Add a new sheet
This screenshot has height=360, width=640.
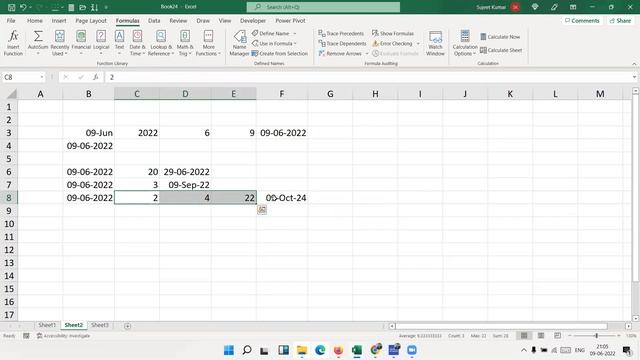[x=127, y=326]
